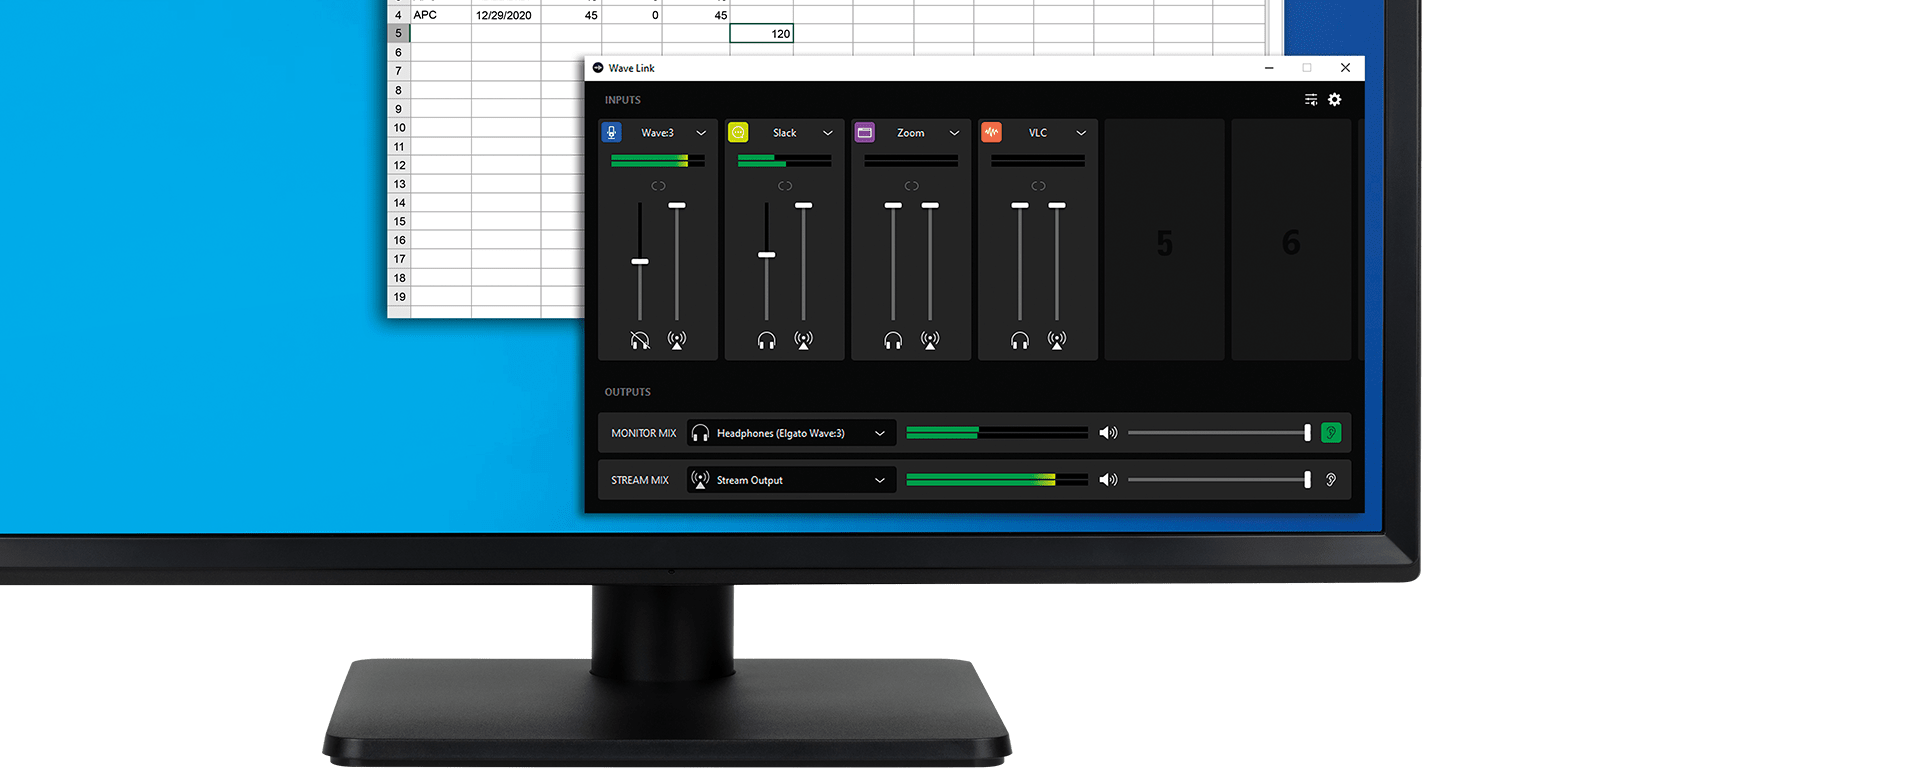Open the mixer options list icon

pyautogui.click(x=1310, y=99)
